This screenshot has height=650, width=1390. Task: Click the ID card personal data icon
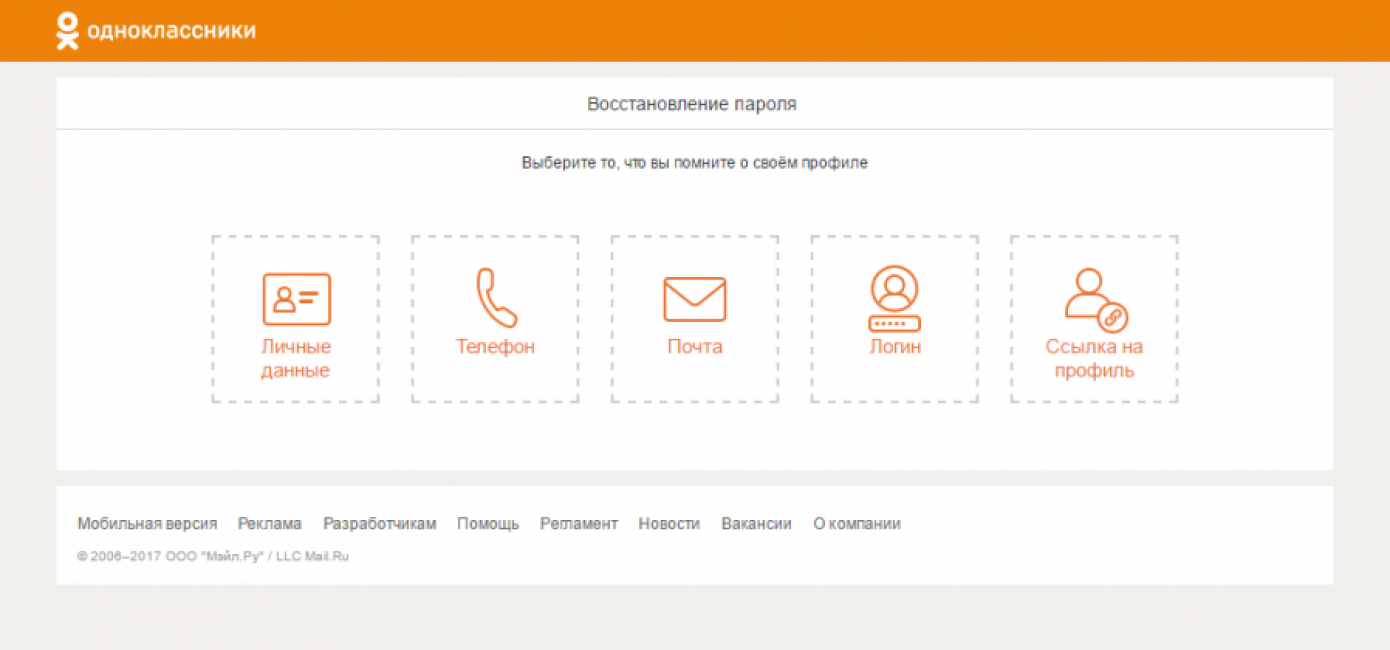(296, 298)
